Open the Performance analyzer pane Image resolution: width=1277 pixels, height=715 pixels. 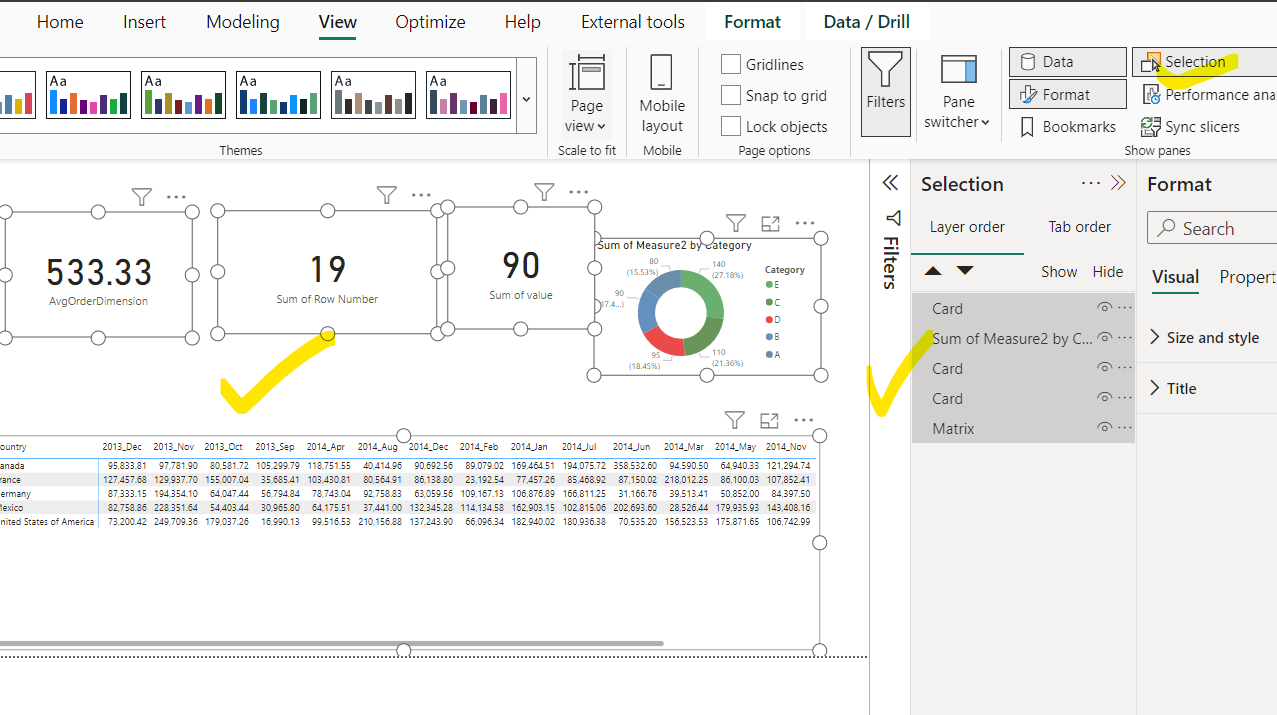(x=1208, y=95)
